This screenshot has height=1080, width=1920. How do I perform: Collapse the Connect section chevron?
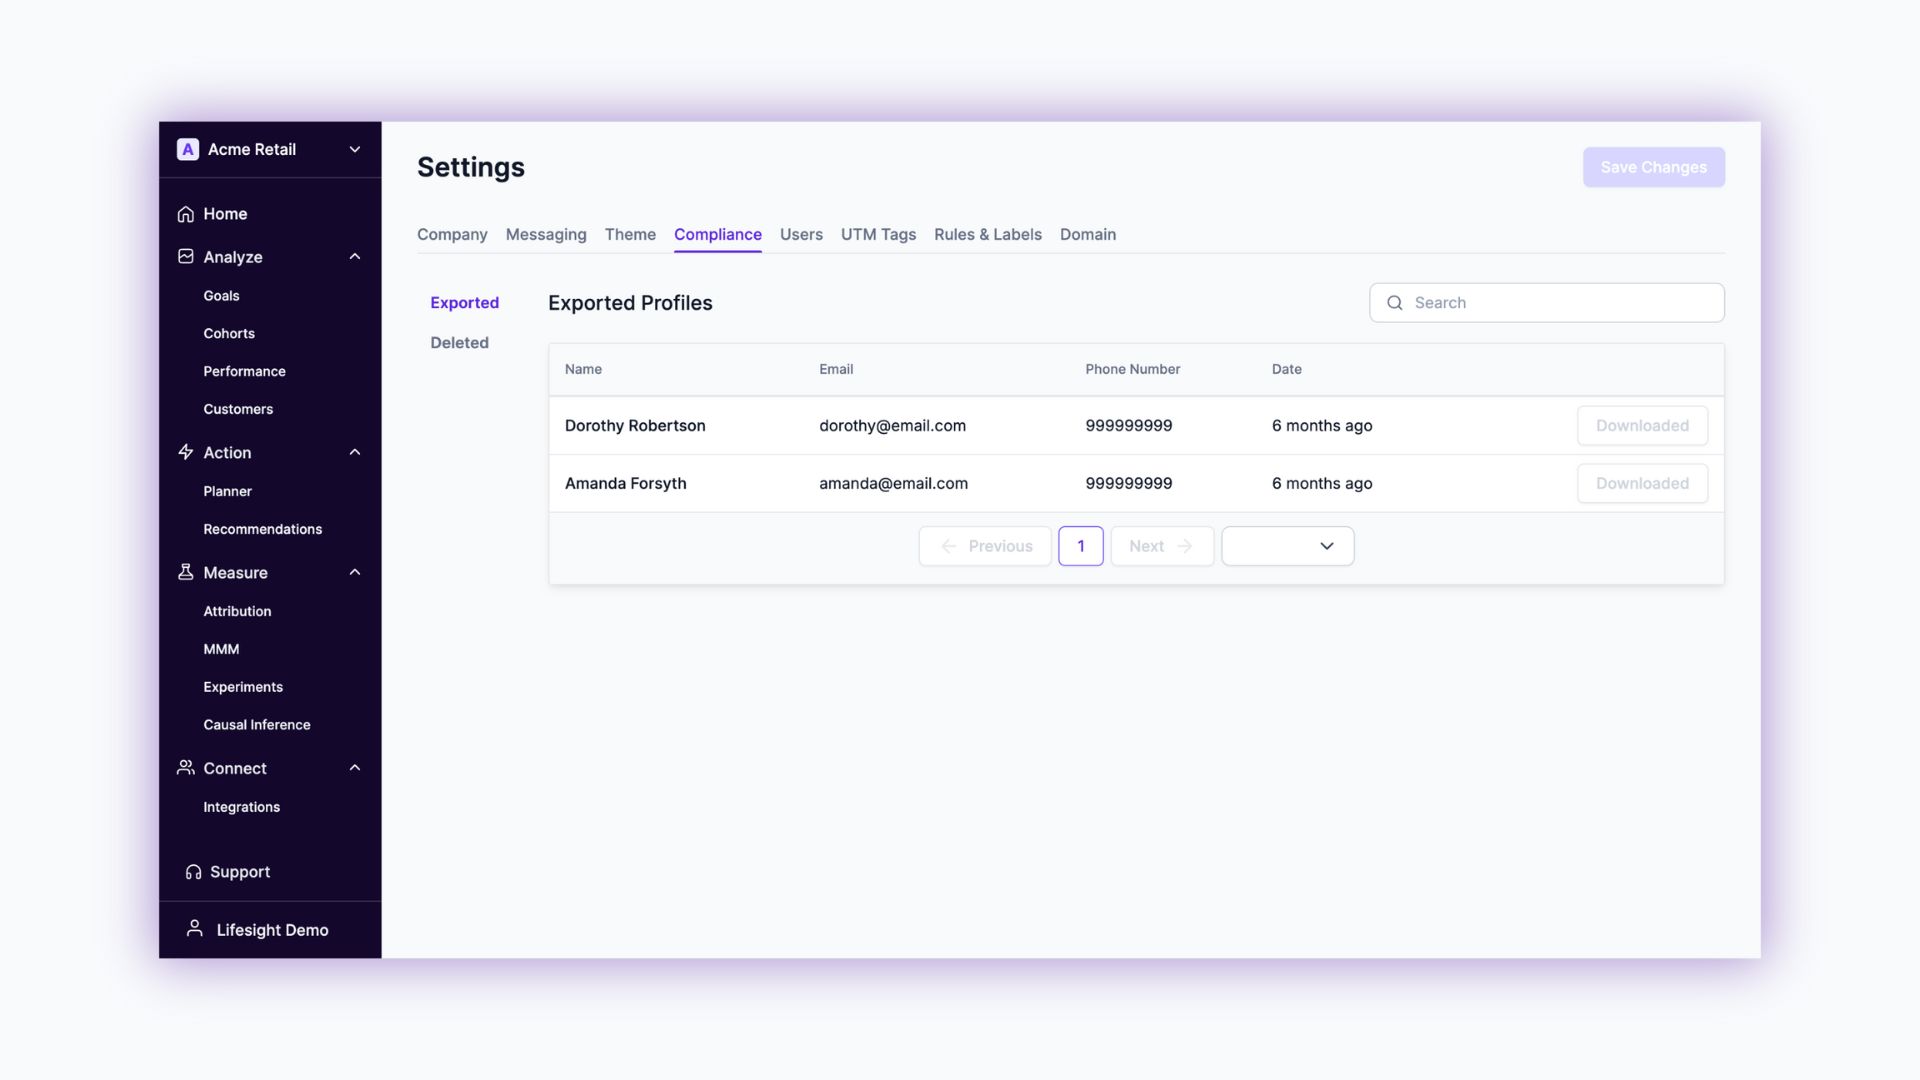(x=354, y=768)
